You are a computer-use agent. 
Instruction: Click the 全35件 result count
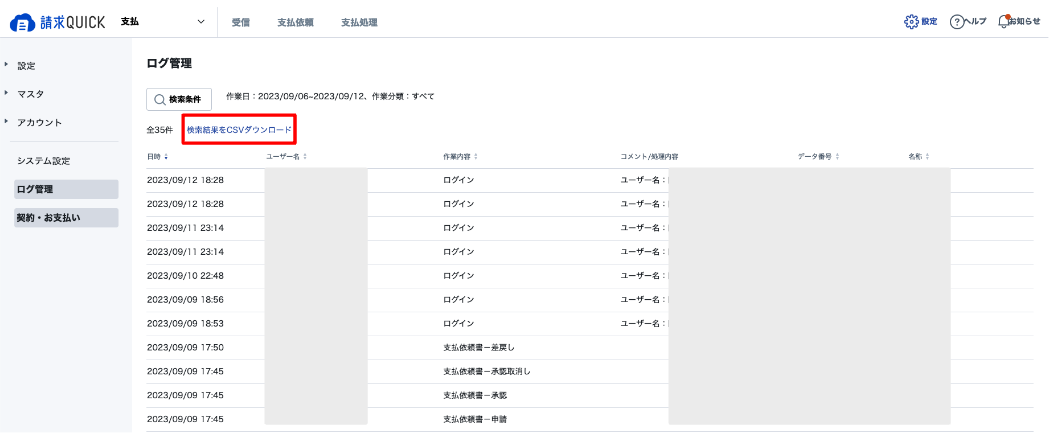click(x=159, y=130)
